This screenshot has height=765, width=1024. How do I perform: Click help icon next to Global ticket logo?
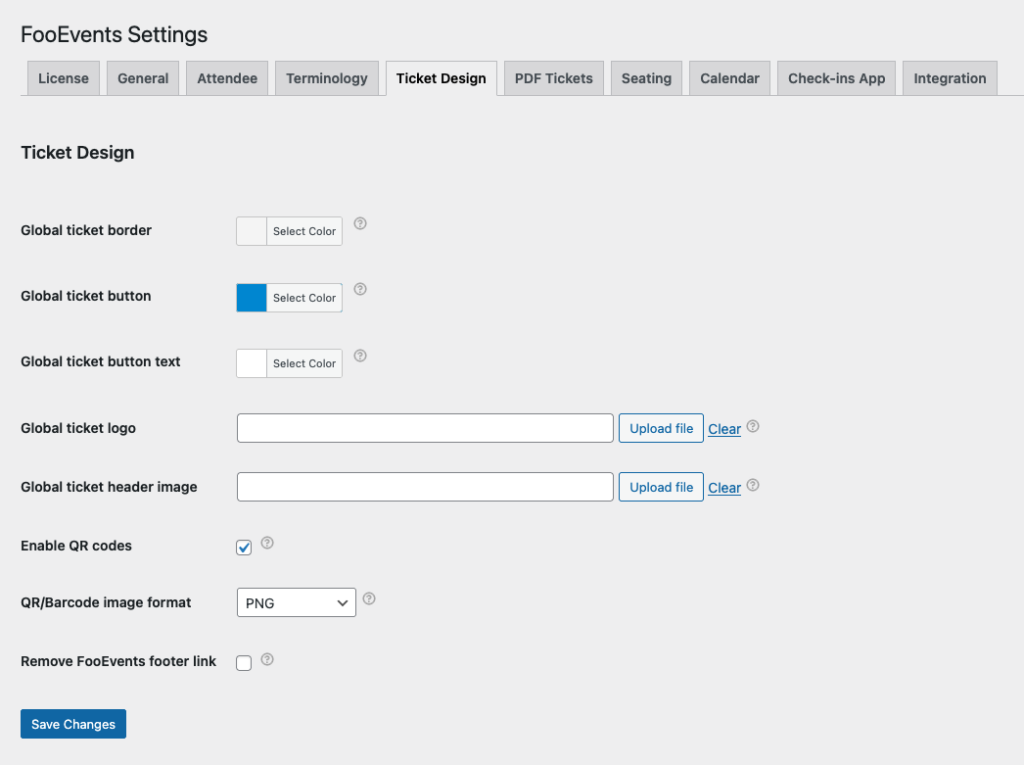point(753,426)
